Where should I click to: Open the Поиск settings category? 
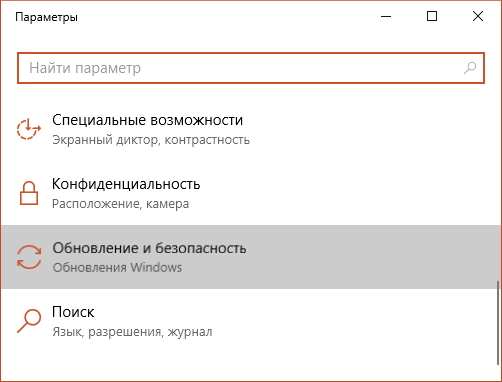click(251, 321)
